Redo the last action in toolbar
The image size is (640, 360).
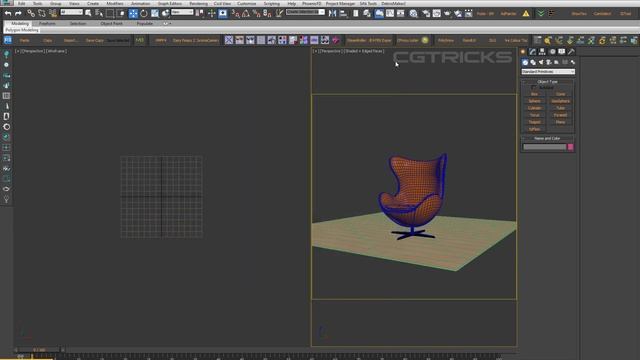click(18, 13)
